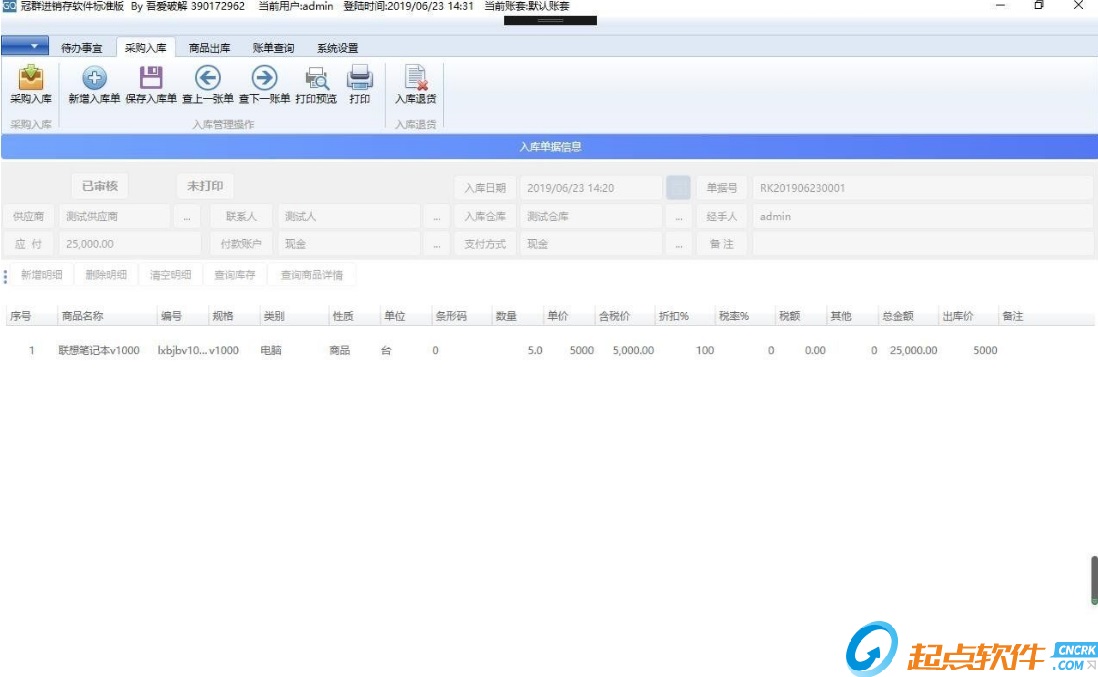Open warehouse picker beside 测试仓库

678,215
